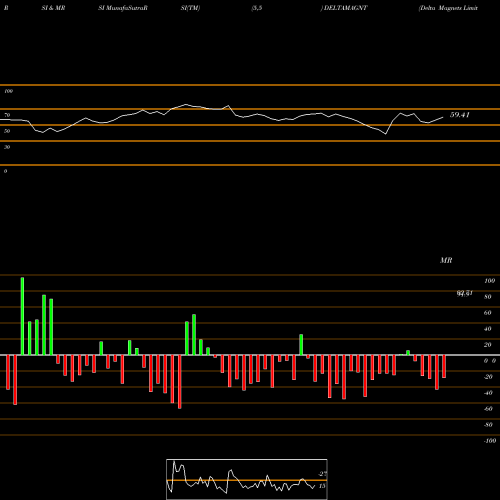The image size is (500, 500).
Task: Click the 20 label on MR axis
Action: (x=488, y=345)
